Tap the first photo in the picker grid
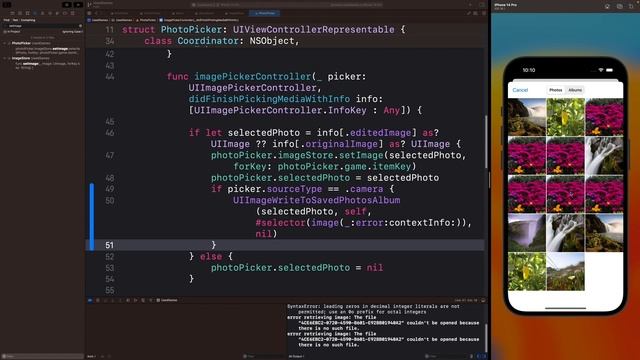640x360 pixels. 527,117
